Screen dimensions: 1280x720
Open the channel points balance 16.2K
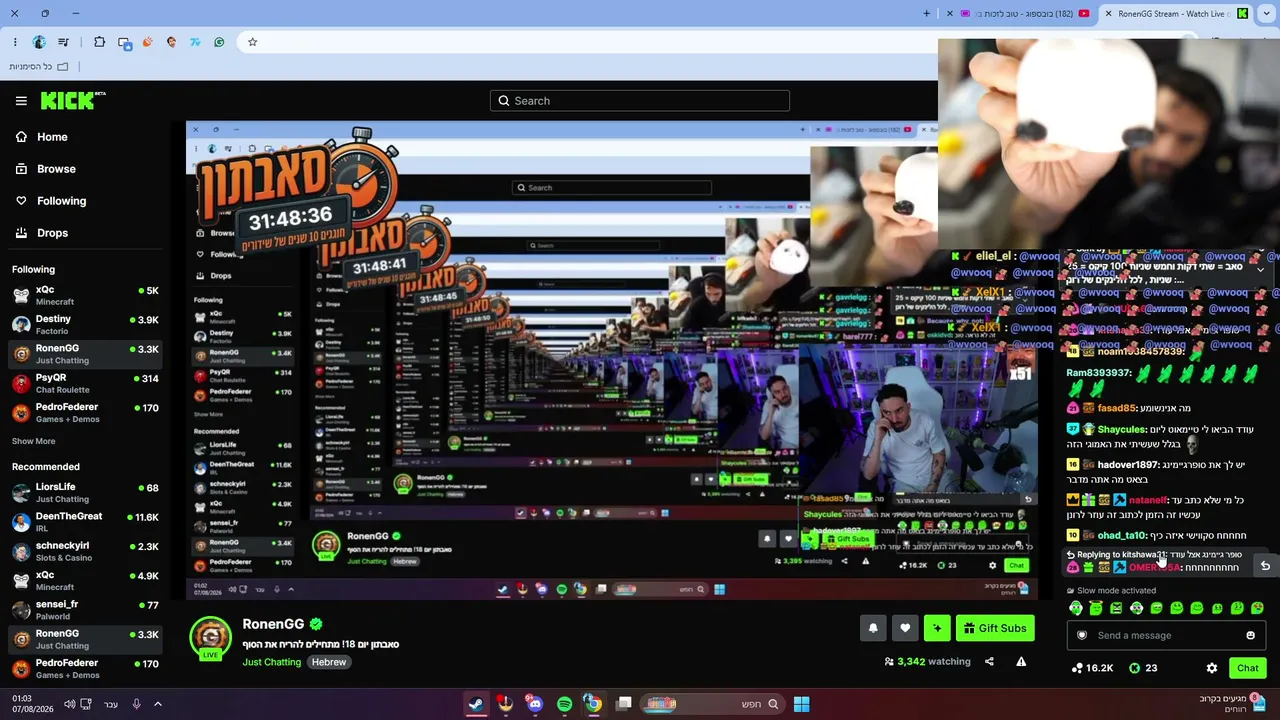1092,668
